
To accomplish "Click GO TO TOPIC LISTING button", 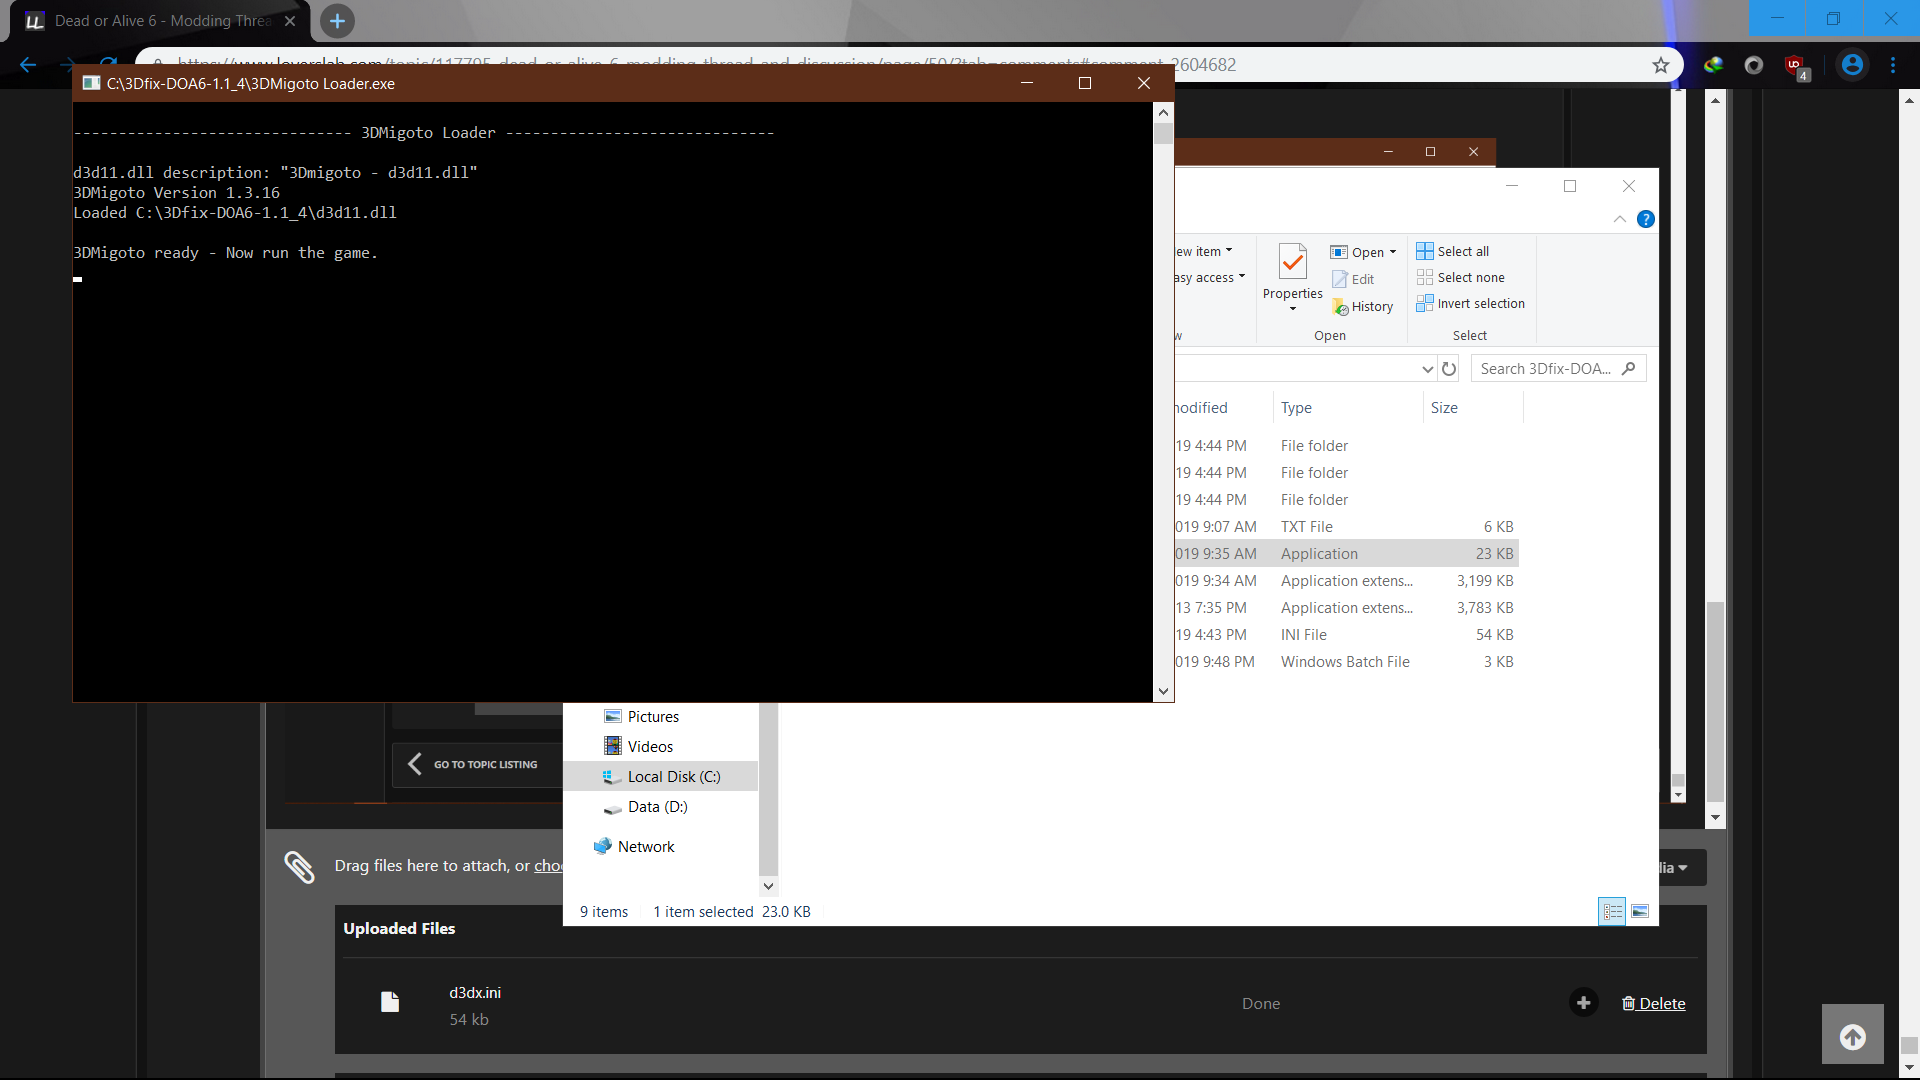I will [476, 765].
